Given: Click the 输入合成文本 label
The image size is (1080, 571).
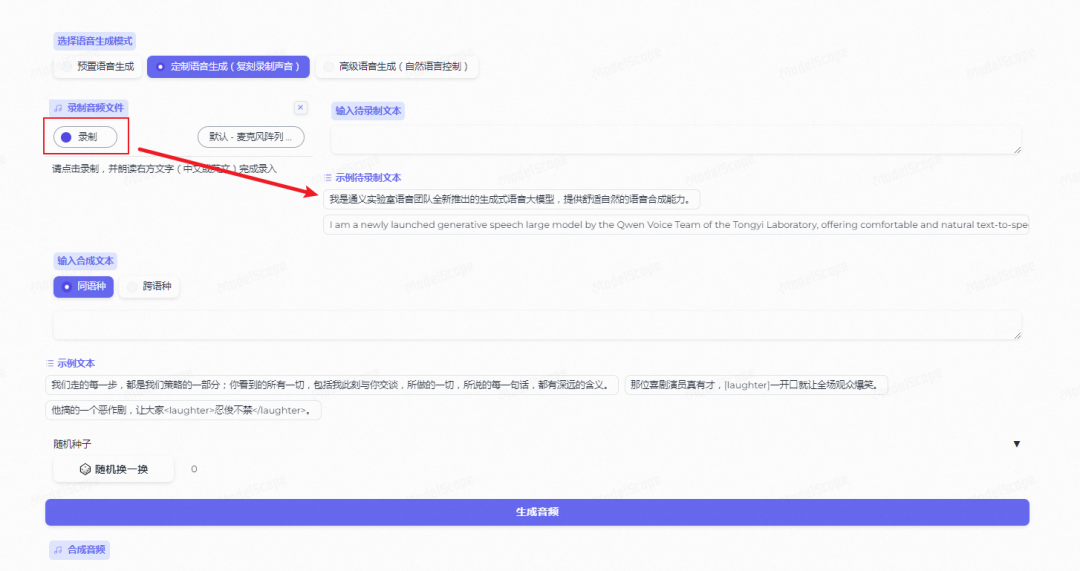Looking at the screenshot, I should click(85, 261).
